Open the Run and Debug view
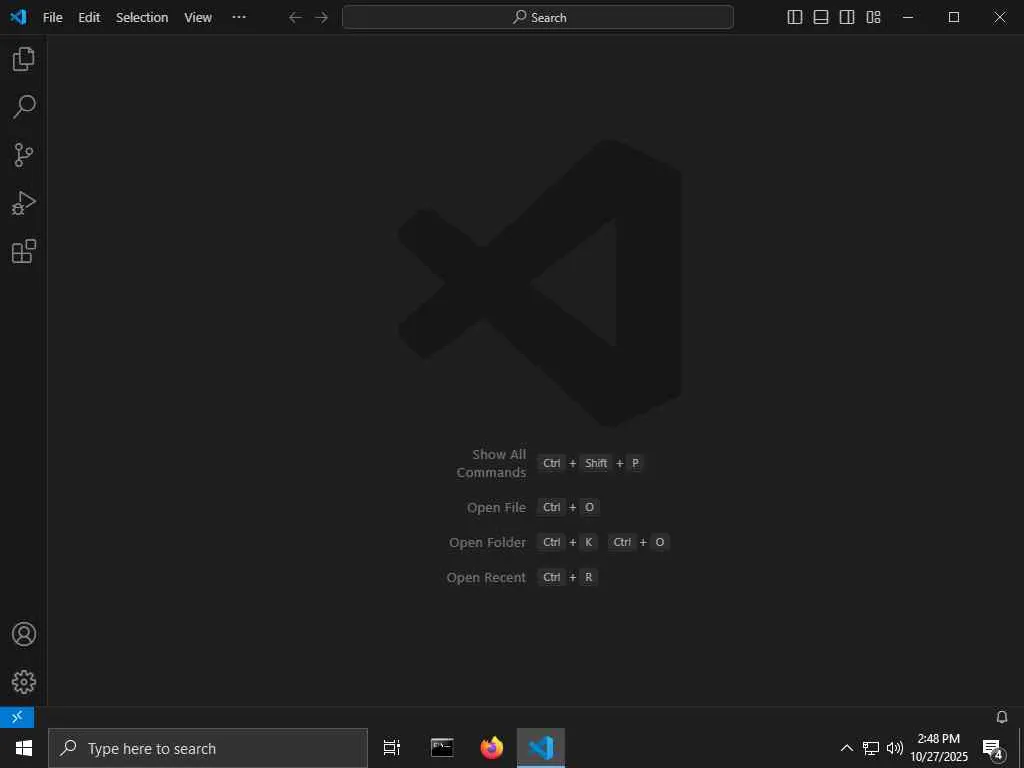Image resolution: width=1024 pixels, height=768 pixels. [x=24, y=203]
